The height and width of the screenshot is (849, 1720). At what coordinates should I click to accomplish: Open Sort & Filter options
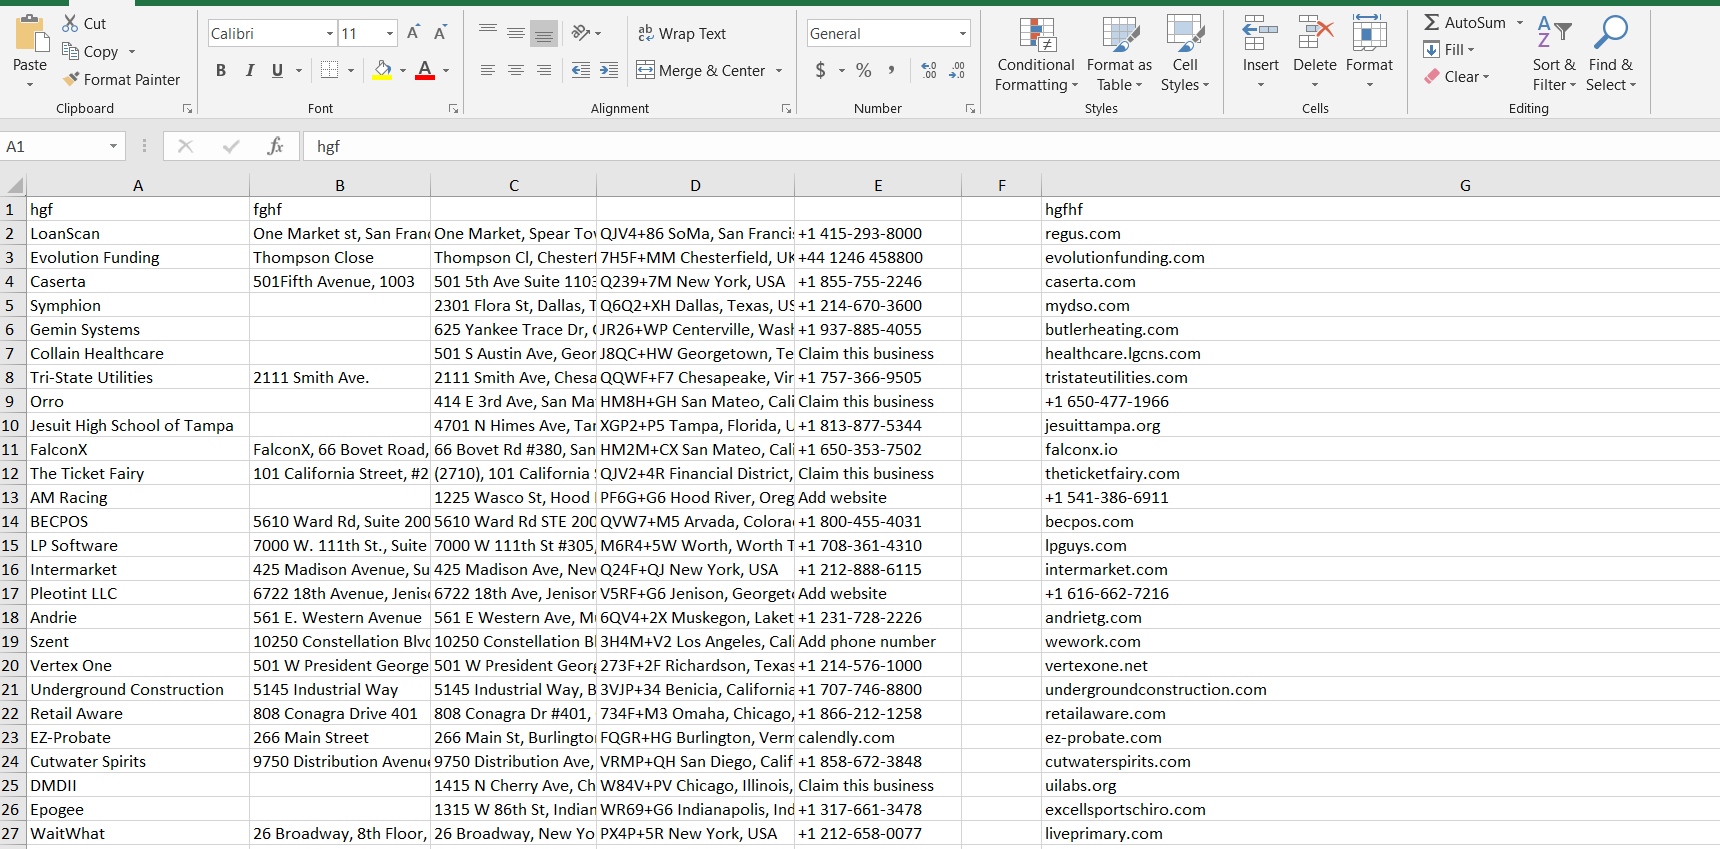1554,54
